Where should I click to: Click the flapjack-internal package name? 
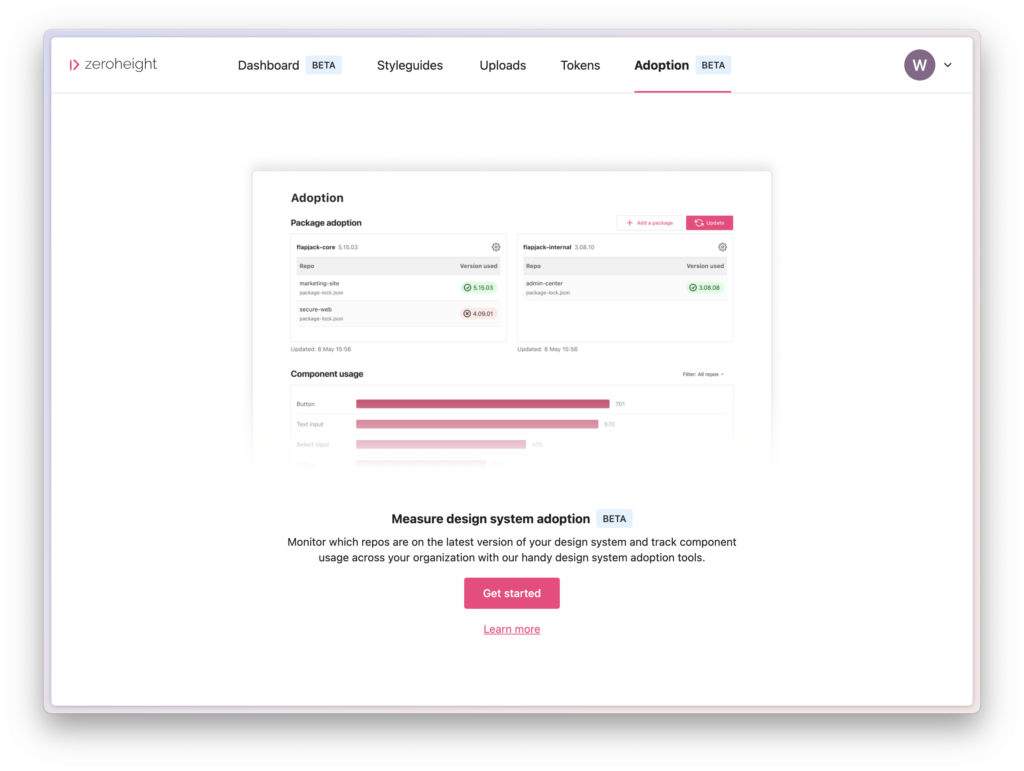click(547, 247)
